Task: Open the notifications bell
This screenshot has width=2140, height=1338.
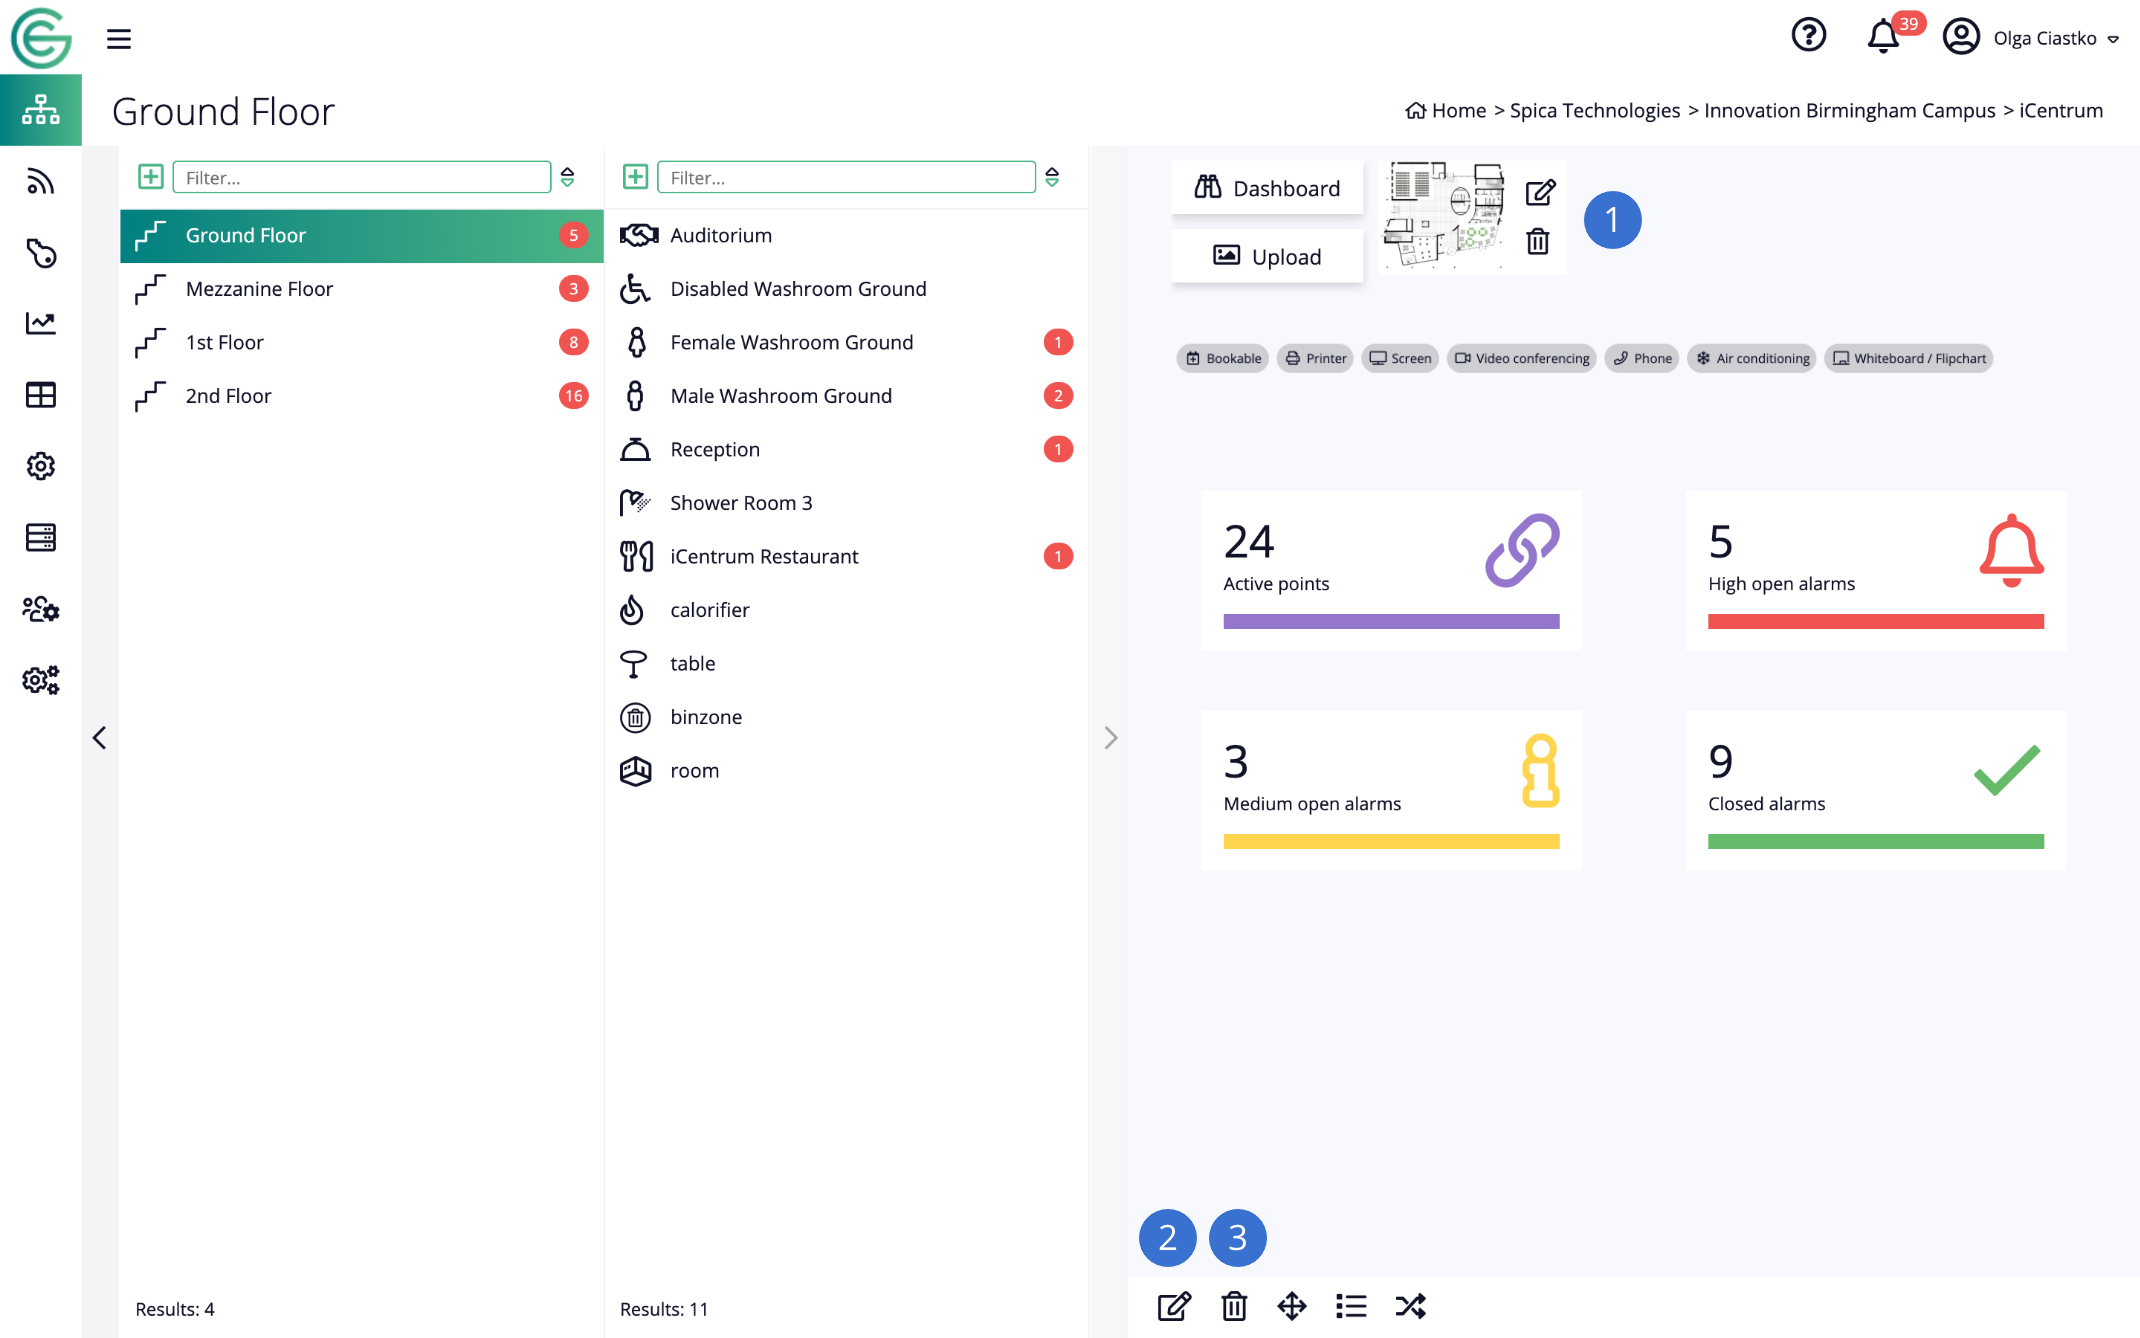Action: tap(1883, 37)
